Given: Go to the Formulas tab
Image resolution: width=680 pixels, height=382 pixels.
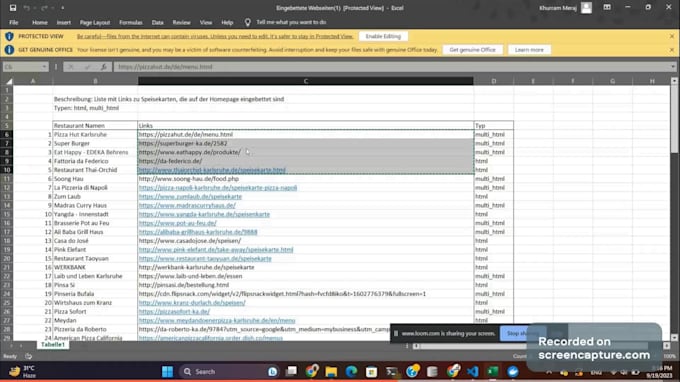Looking at the screenshot, I should (x=131, y=23).
